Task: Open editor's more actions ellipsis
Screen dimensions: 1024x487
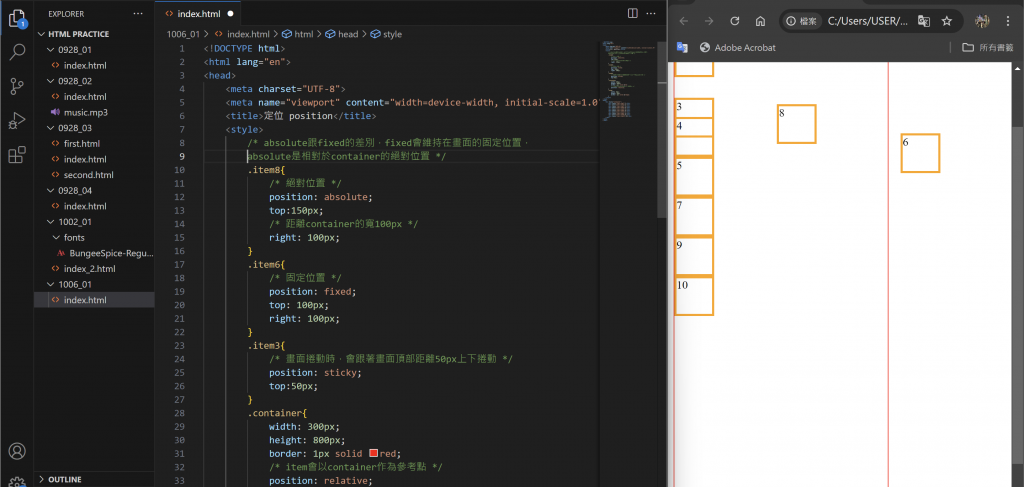Action: pyautogui.click(x=653, y=13)
